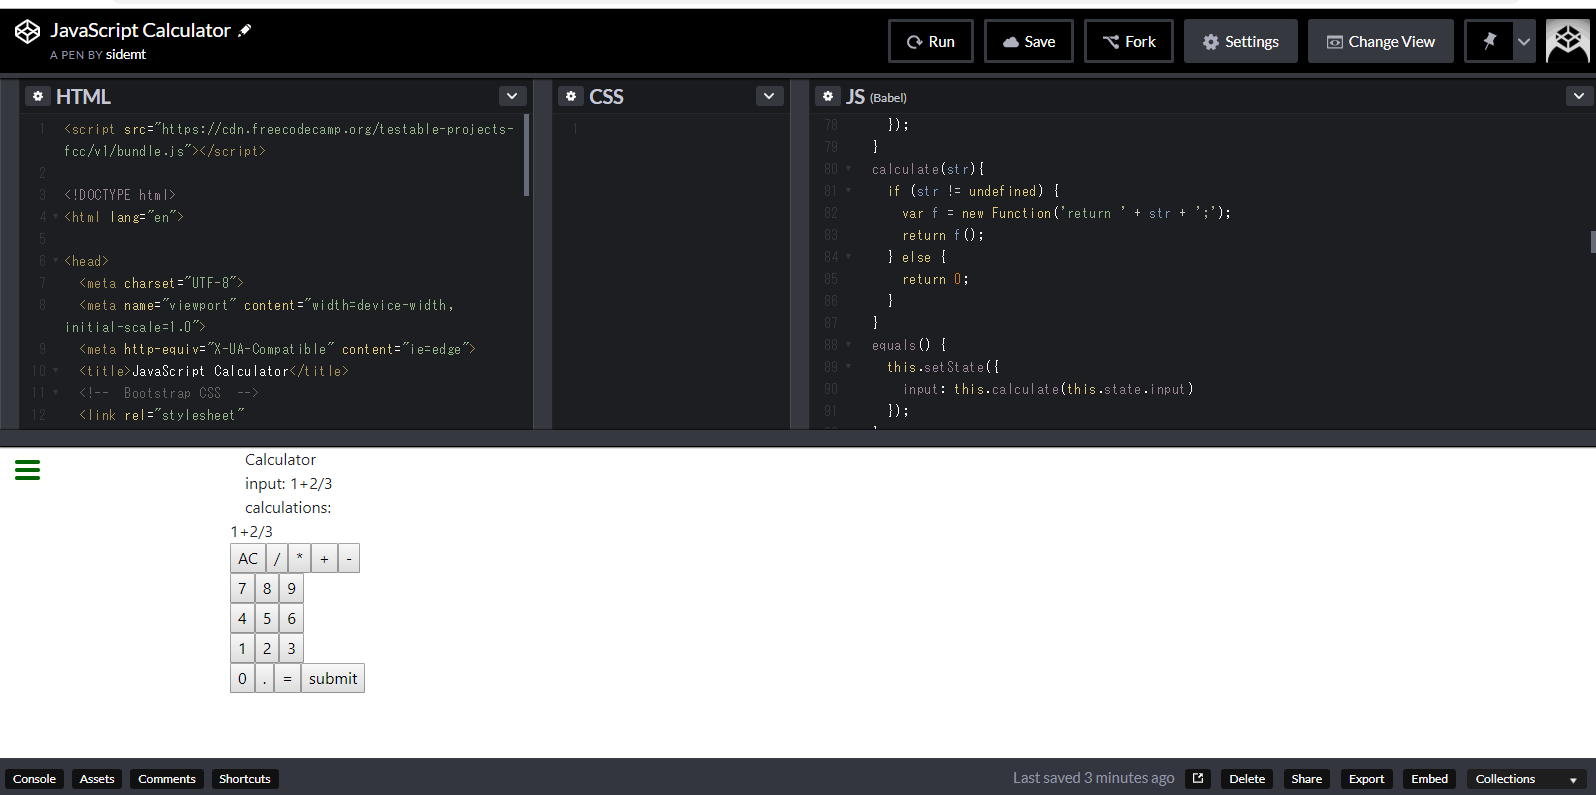The image size is (1596, 795).
Task: Click the JS editor scrollbar thumb
Action: [1592, 242]
